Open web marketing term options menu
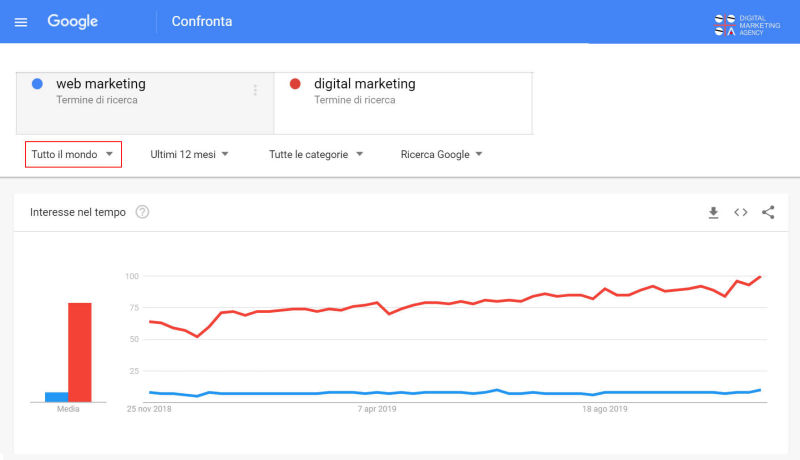 click(x=255, y=90)
